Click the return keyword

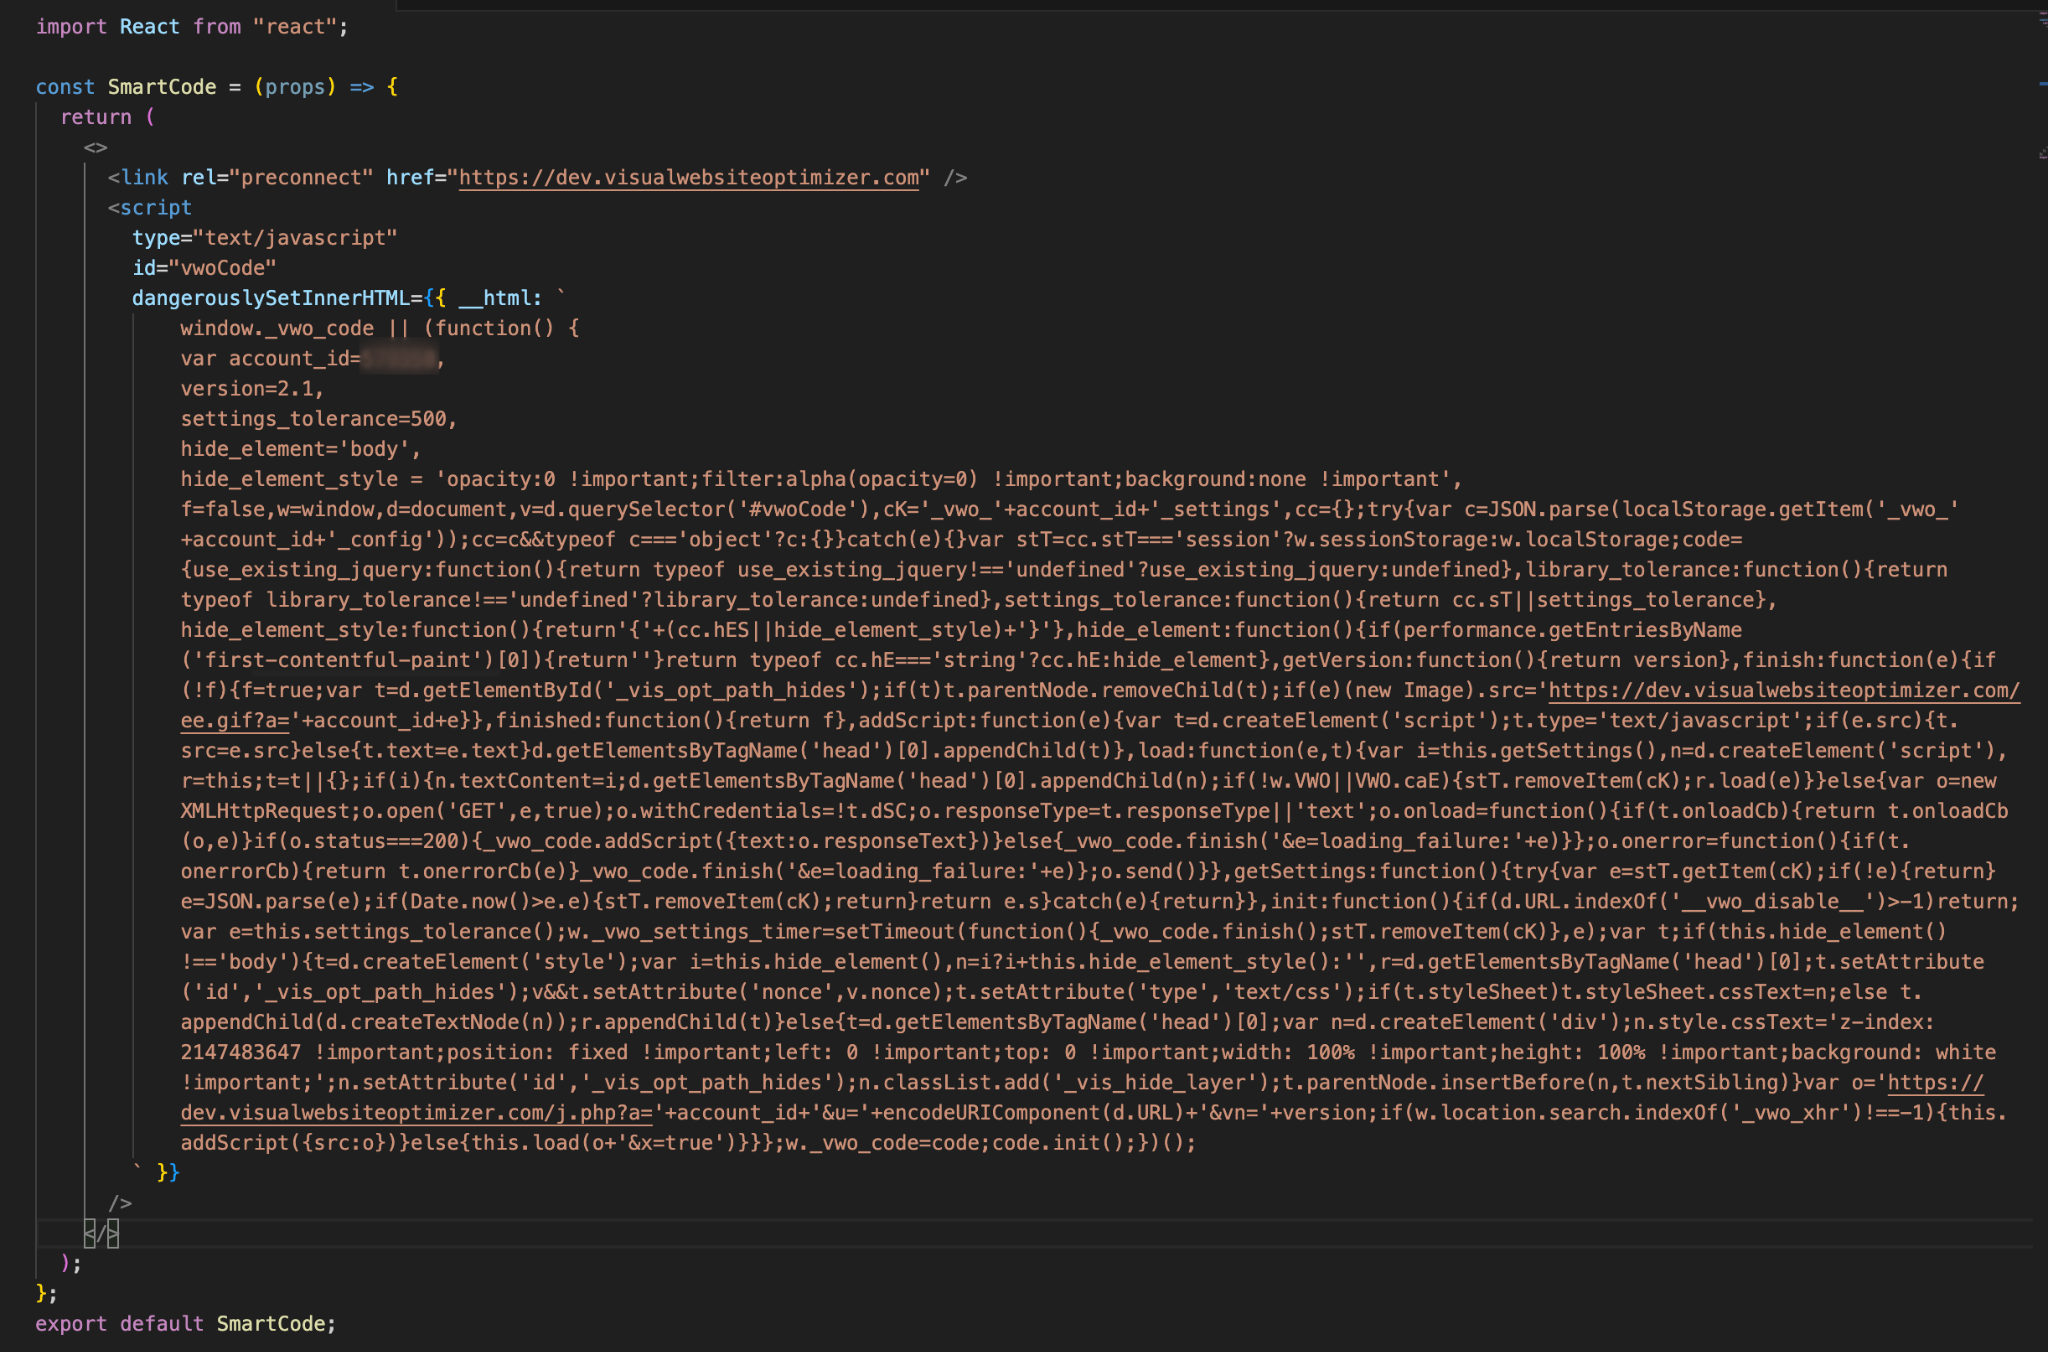pos(96,117)
